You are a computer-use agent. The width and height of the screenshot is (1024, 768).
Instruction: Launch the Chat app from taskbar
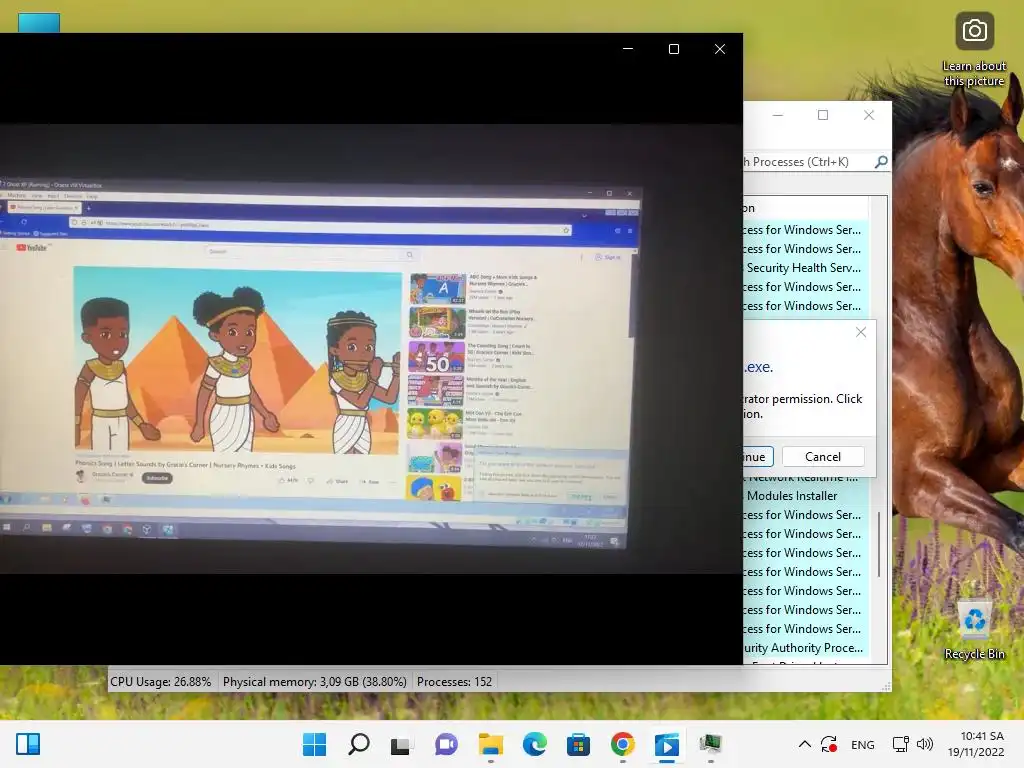(445, 744)
